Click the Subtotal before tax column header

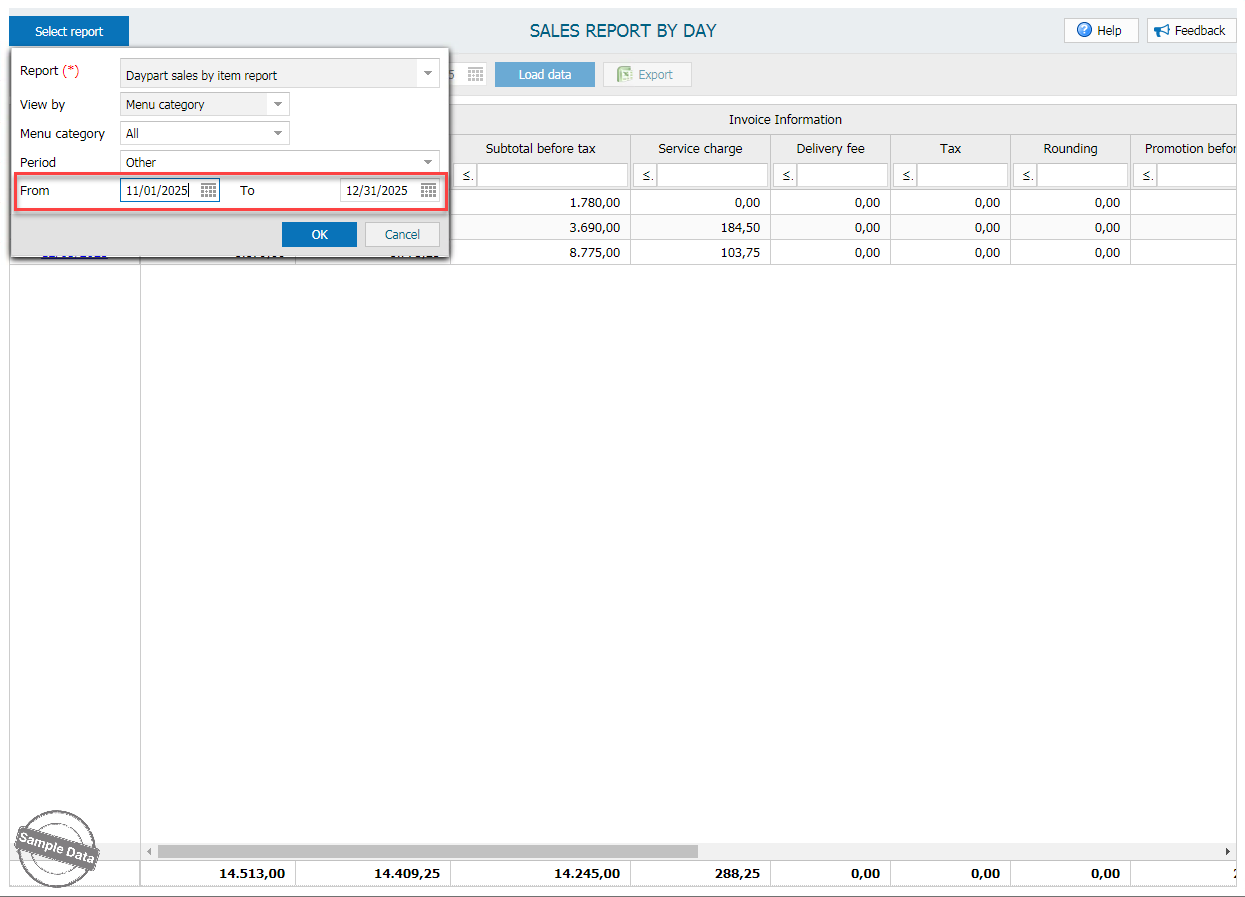(x=540, y=149)
